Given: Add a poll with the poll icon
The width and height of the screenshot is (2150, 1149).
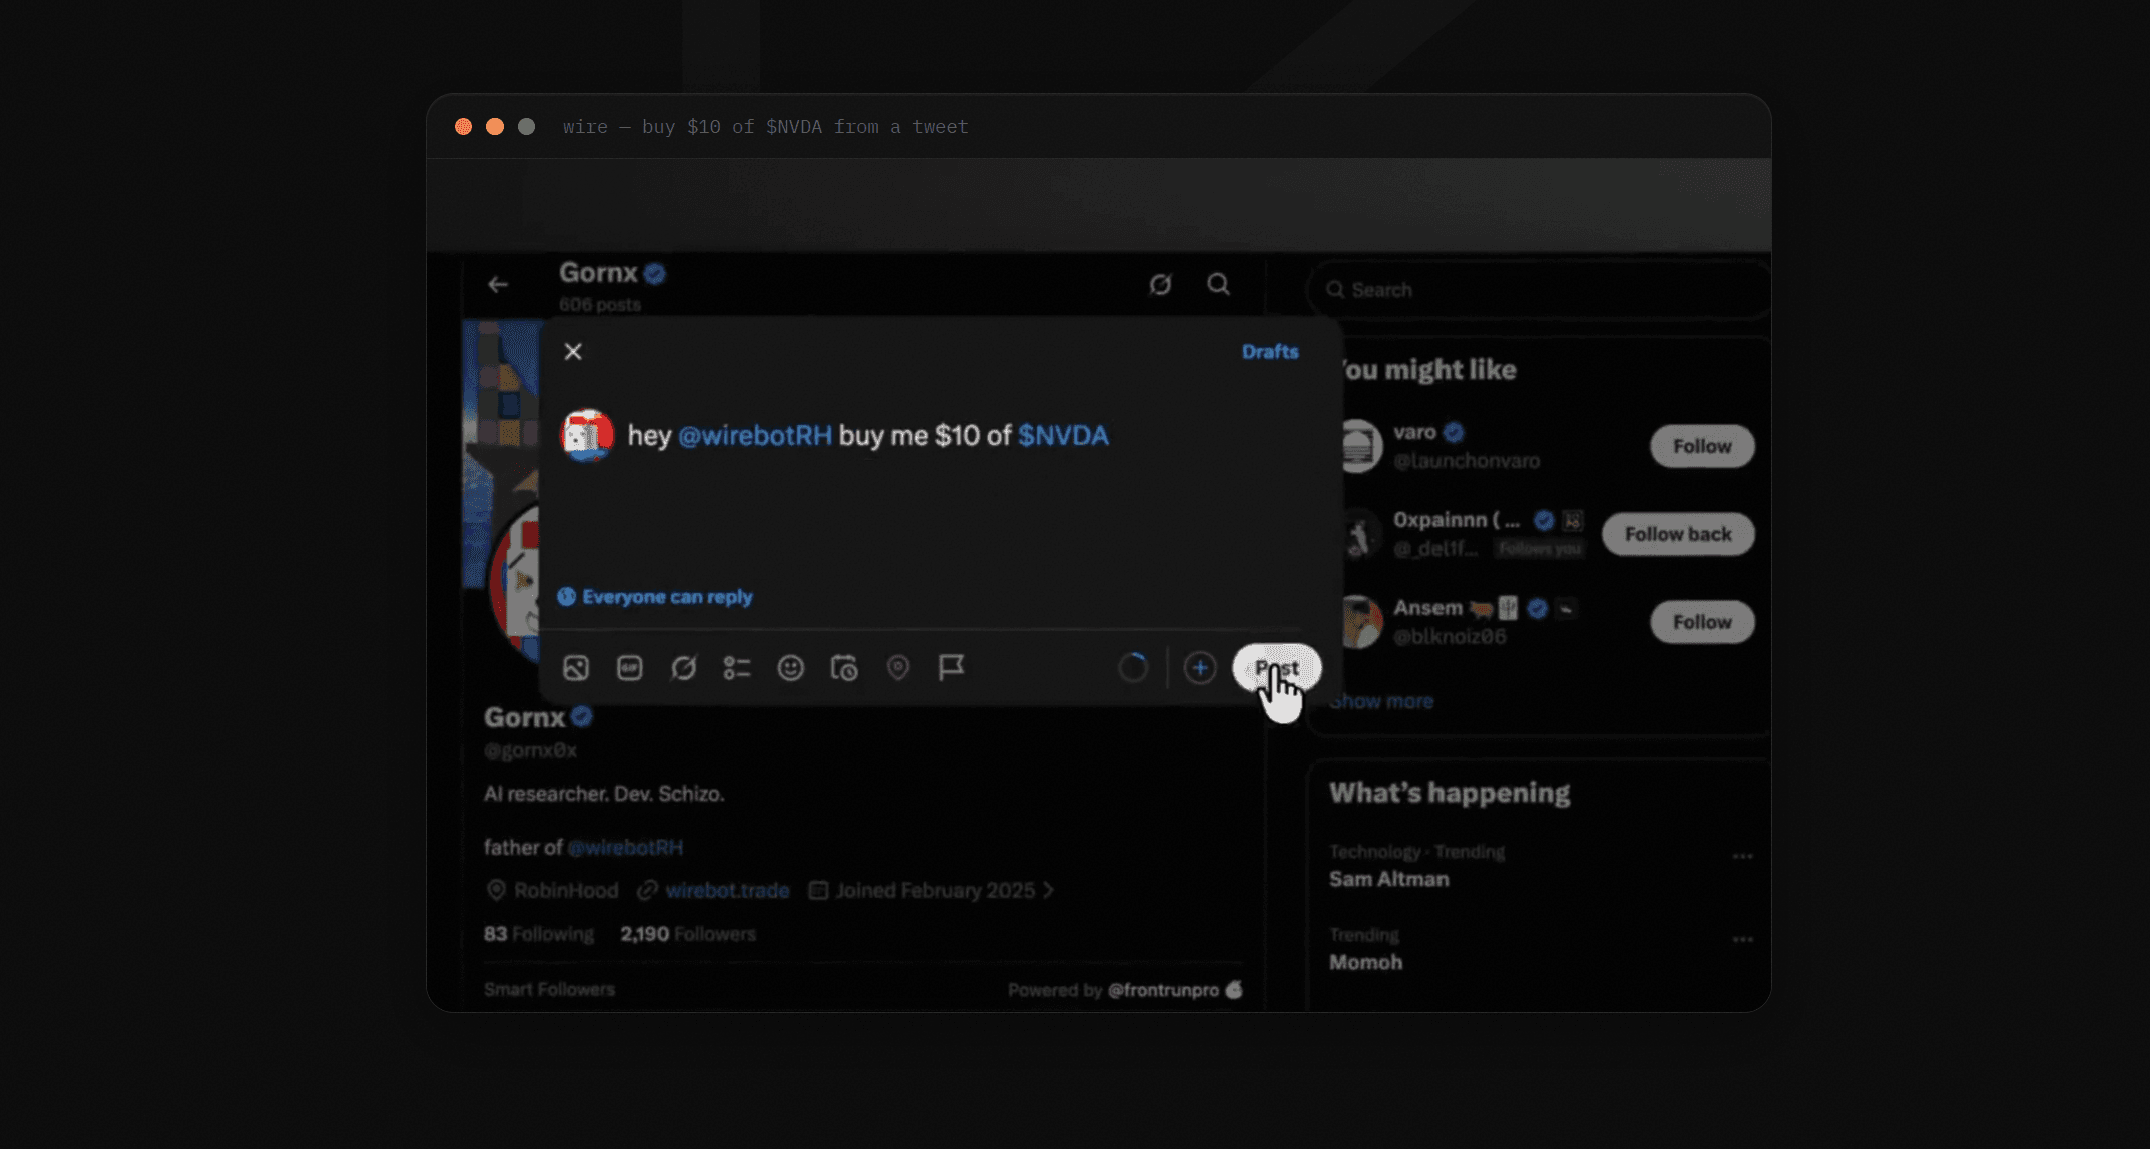Looking at the screenshot, I should pos(737,668).
